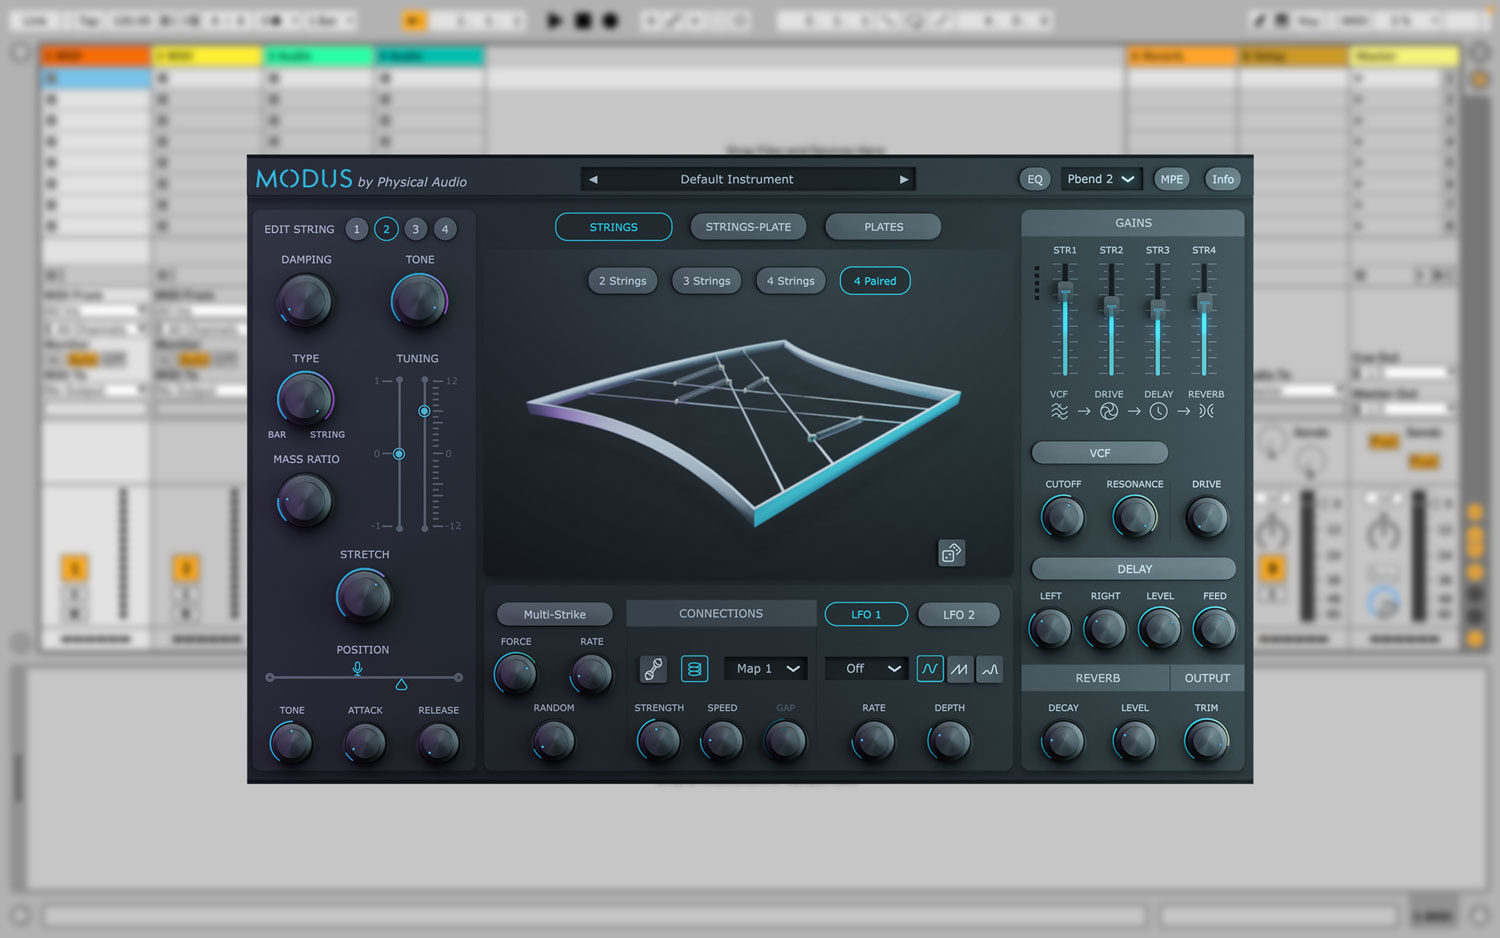Open the LFO 2 tab

tap(958, 614)
